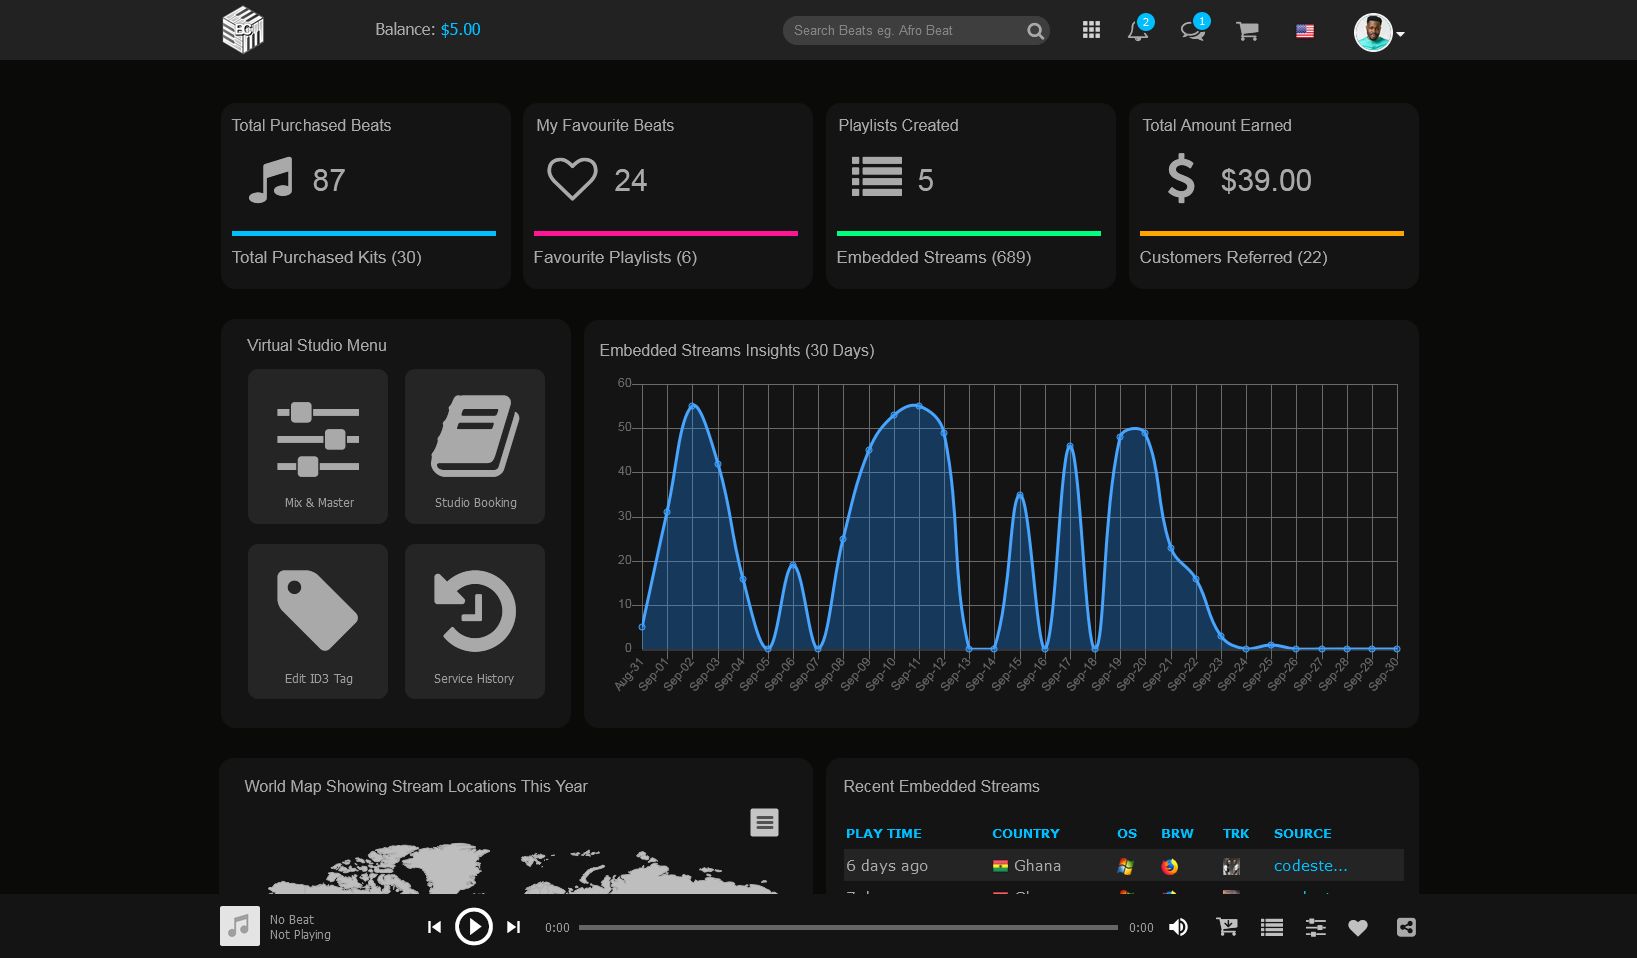The width and height of the screenshot is (1637, 958).
Task: Open the apps grid menu icon
Action: pos(1091,31)
